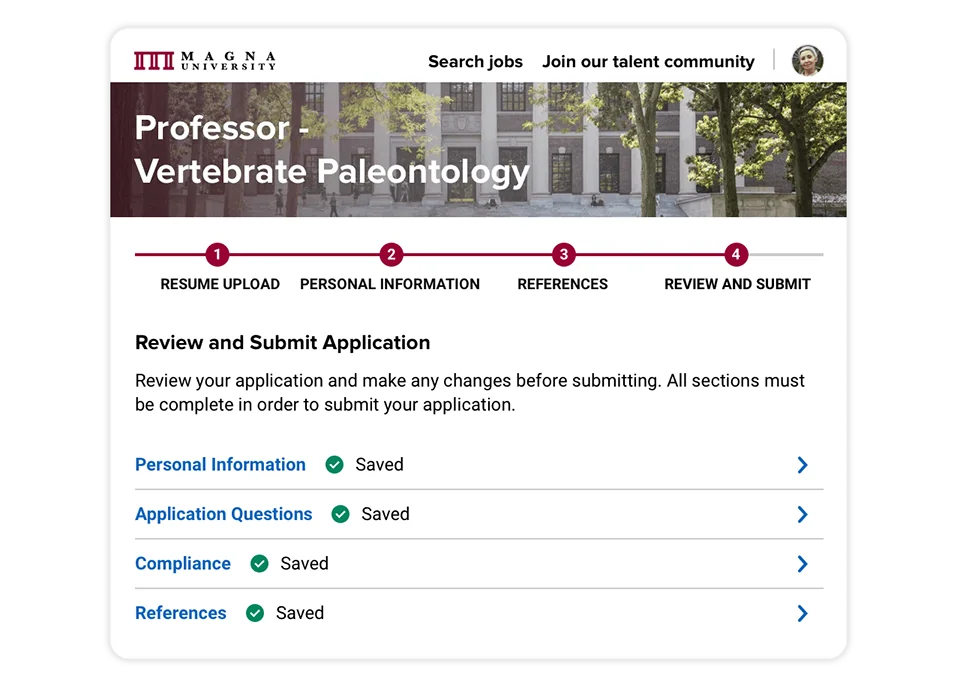956x689 pixels.
Task: Select step 1 Resume Upload circle
Action: point(217,255)
